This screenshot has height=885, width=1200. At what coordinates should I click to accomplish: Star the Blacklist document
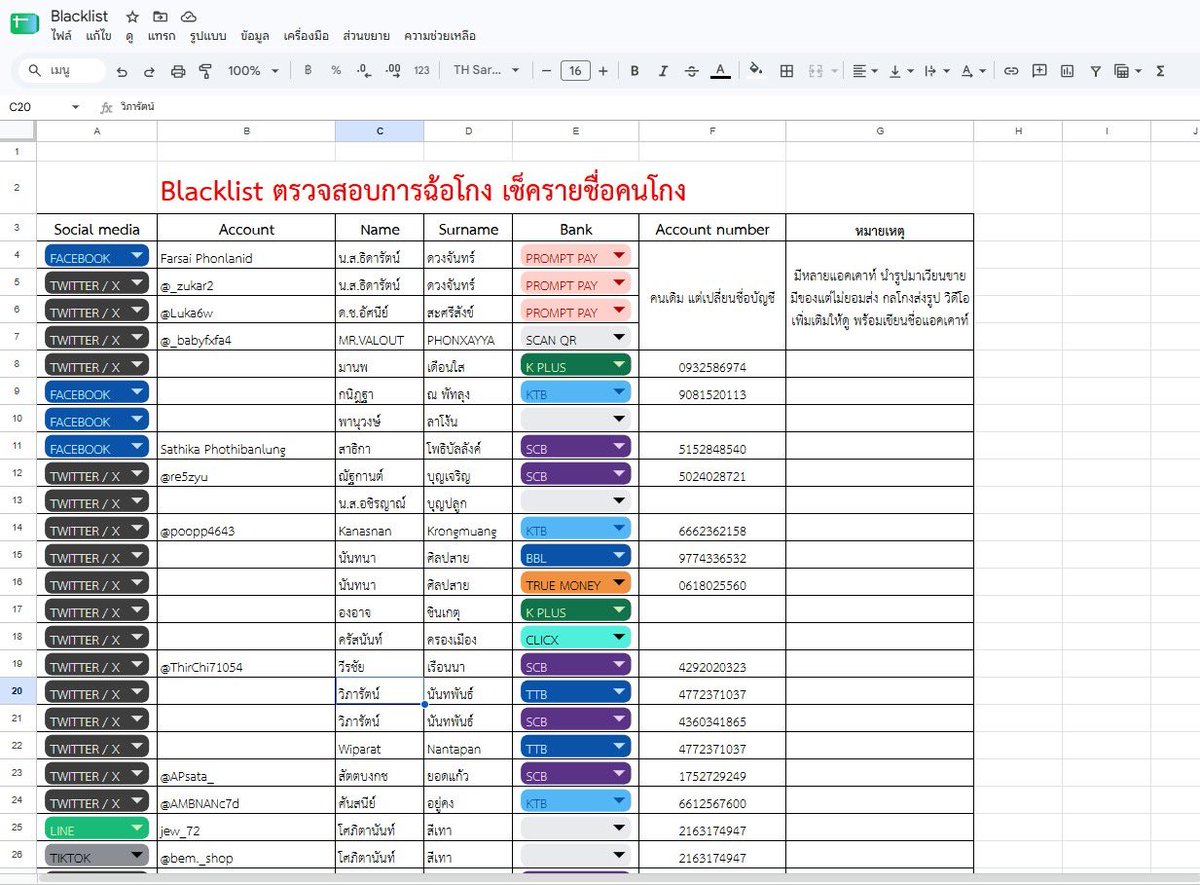[133, 17]
